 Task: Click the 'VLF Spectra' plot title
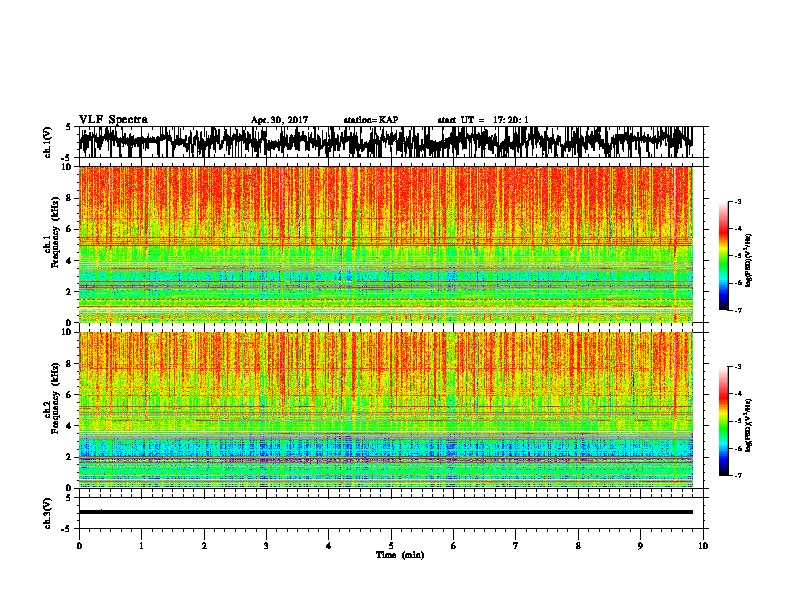113,120
